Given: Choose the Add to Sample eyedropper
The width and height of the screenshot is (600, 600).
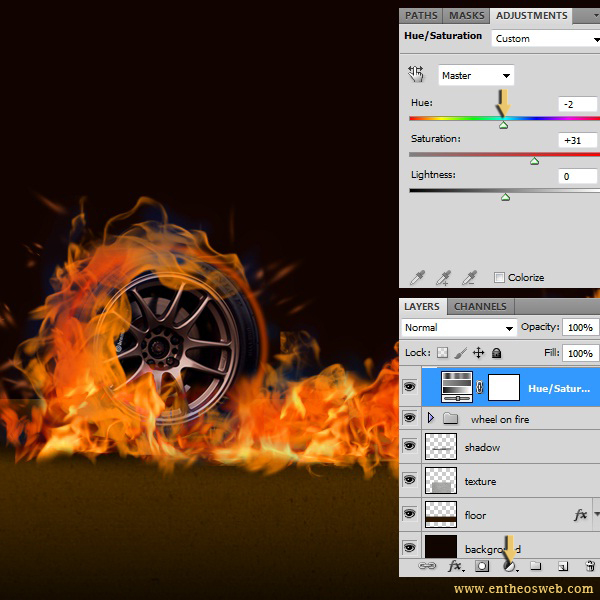Looking at the screenshot, I should point(443,277).
